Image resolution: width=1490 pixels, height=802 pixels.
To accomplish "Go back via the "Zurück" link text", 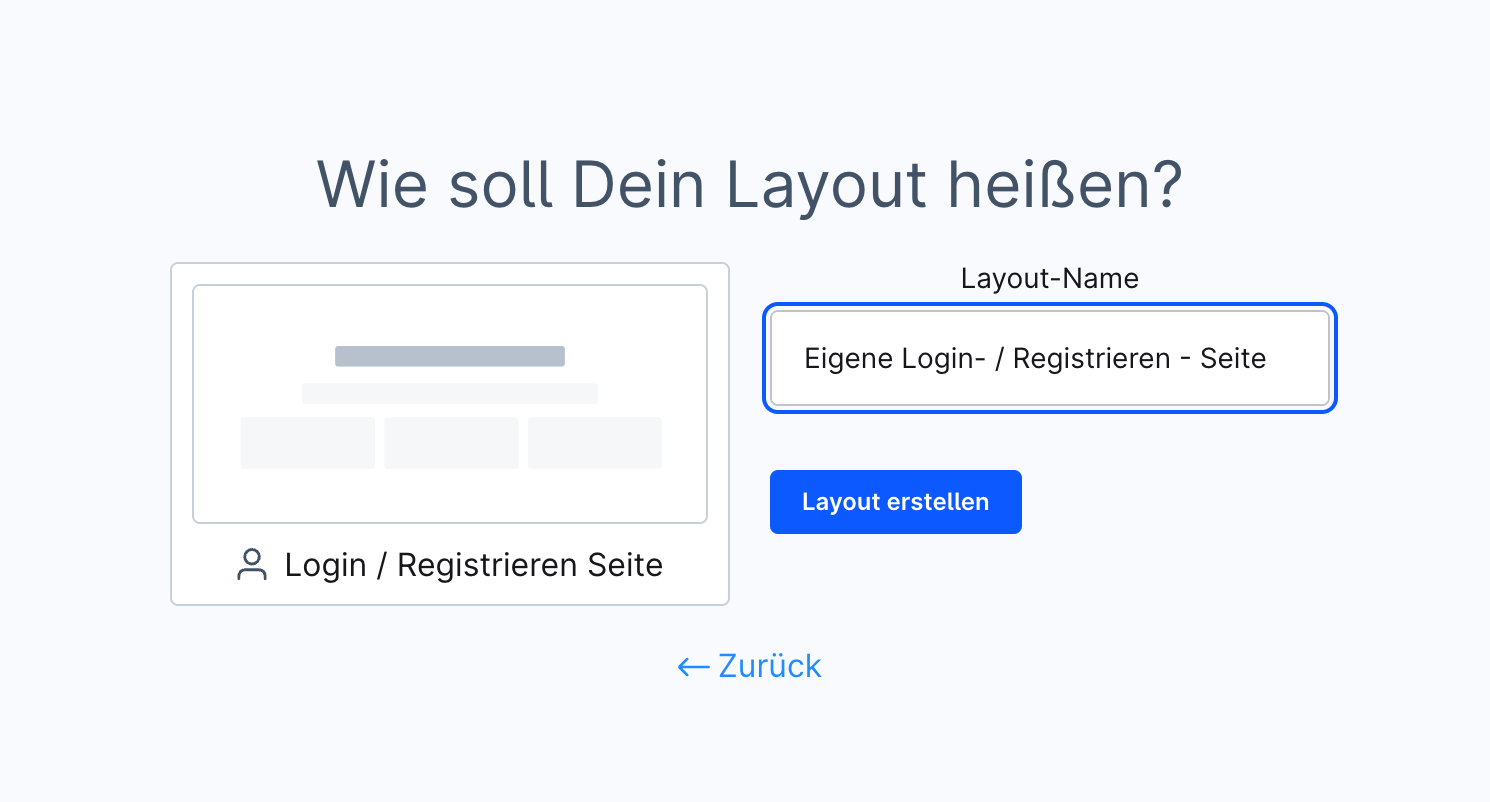I will (770, 667).
